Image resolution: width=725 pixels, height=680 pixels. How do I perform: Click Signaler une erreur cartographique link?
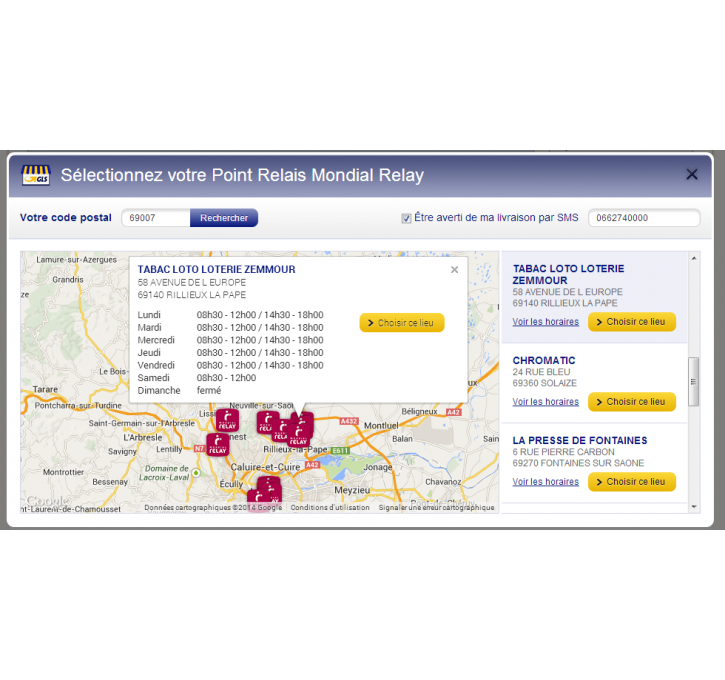436,508
